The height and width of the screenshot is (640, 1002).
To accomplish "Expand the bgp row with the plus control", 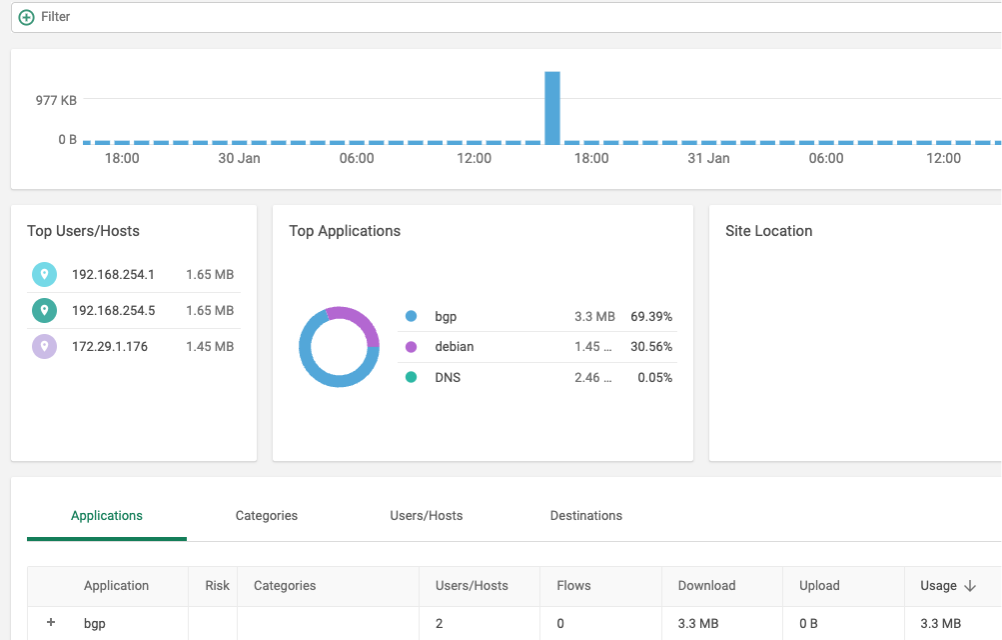I will pos(50,622).
